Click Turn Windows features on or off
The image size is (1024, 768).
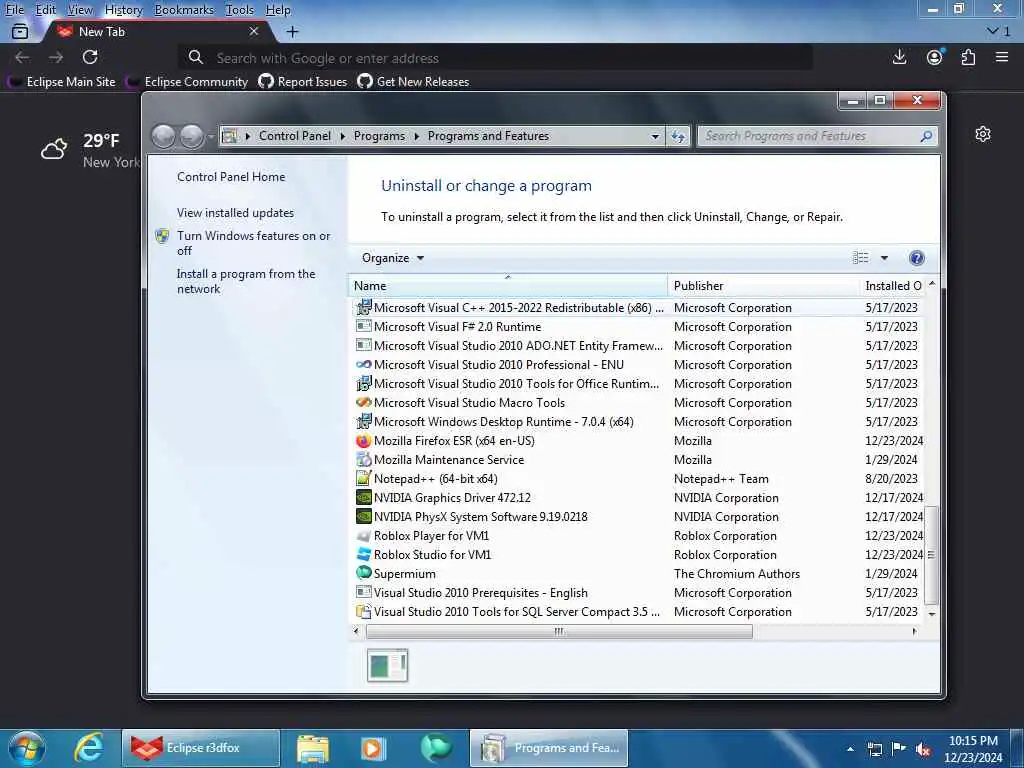(x=253, y=243)
